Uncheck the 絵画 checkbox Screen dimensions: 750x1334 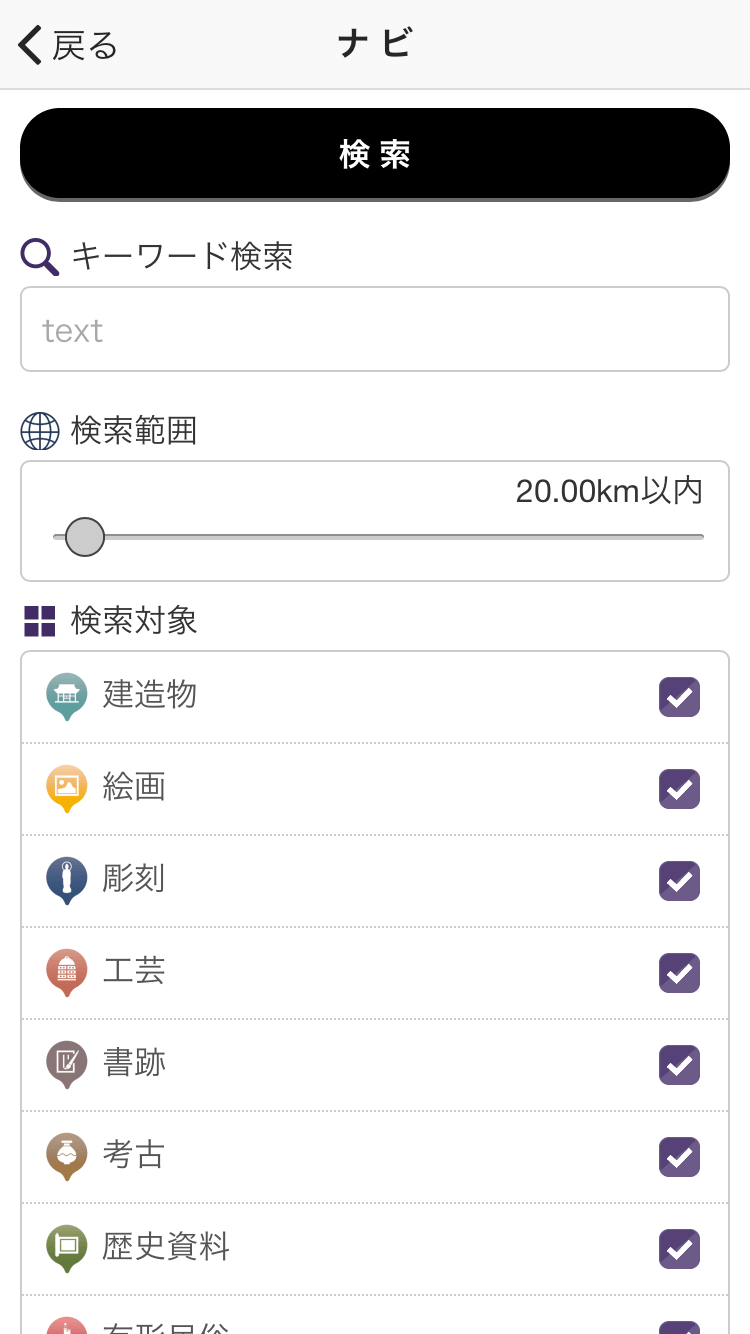click(679, 789)
